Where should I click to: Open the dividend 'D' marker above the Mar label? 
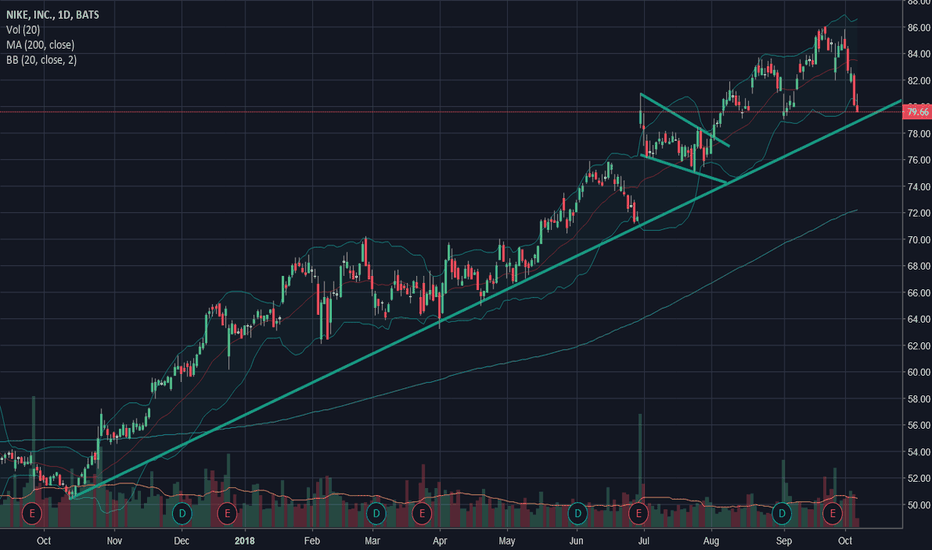pyautogui.click(x=376, y=513)
